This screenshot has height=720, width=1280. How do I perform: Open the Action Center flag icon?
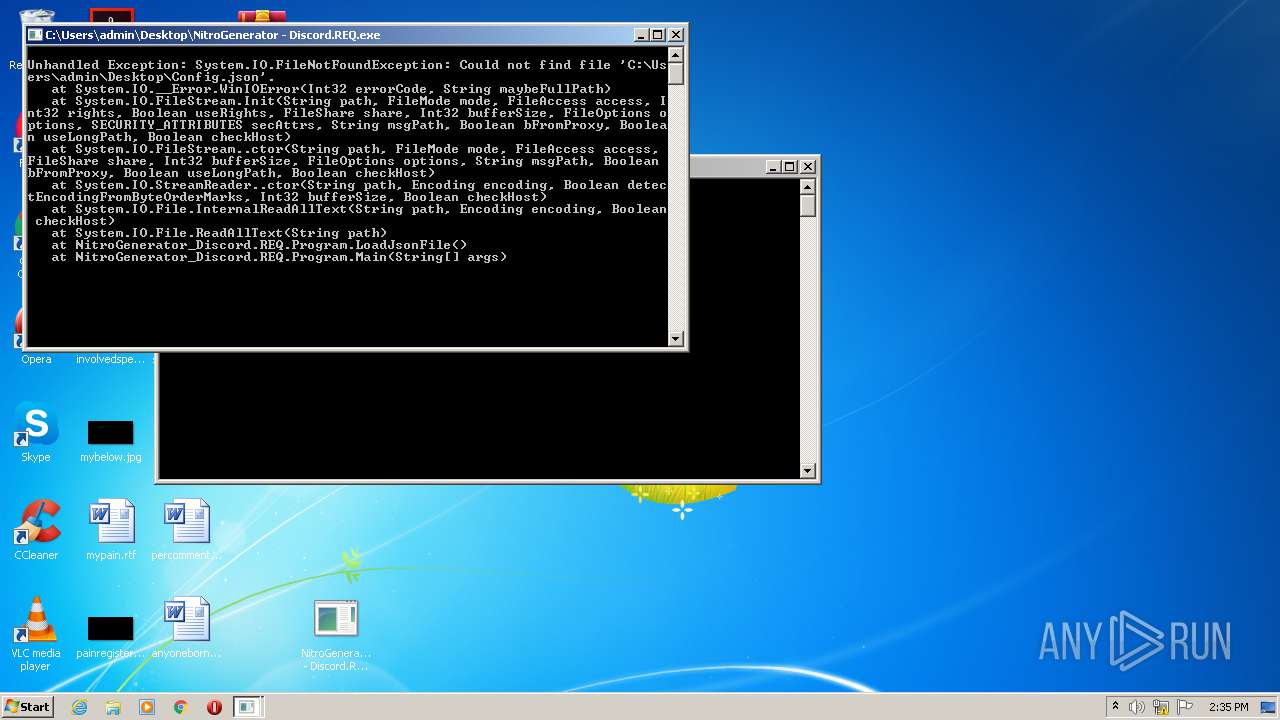[x=1185, y=707]
